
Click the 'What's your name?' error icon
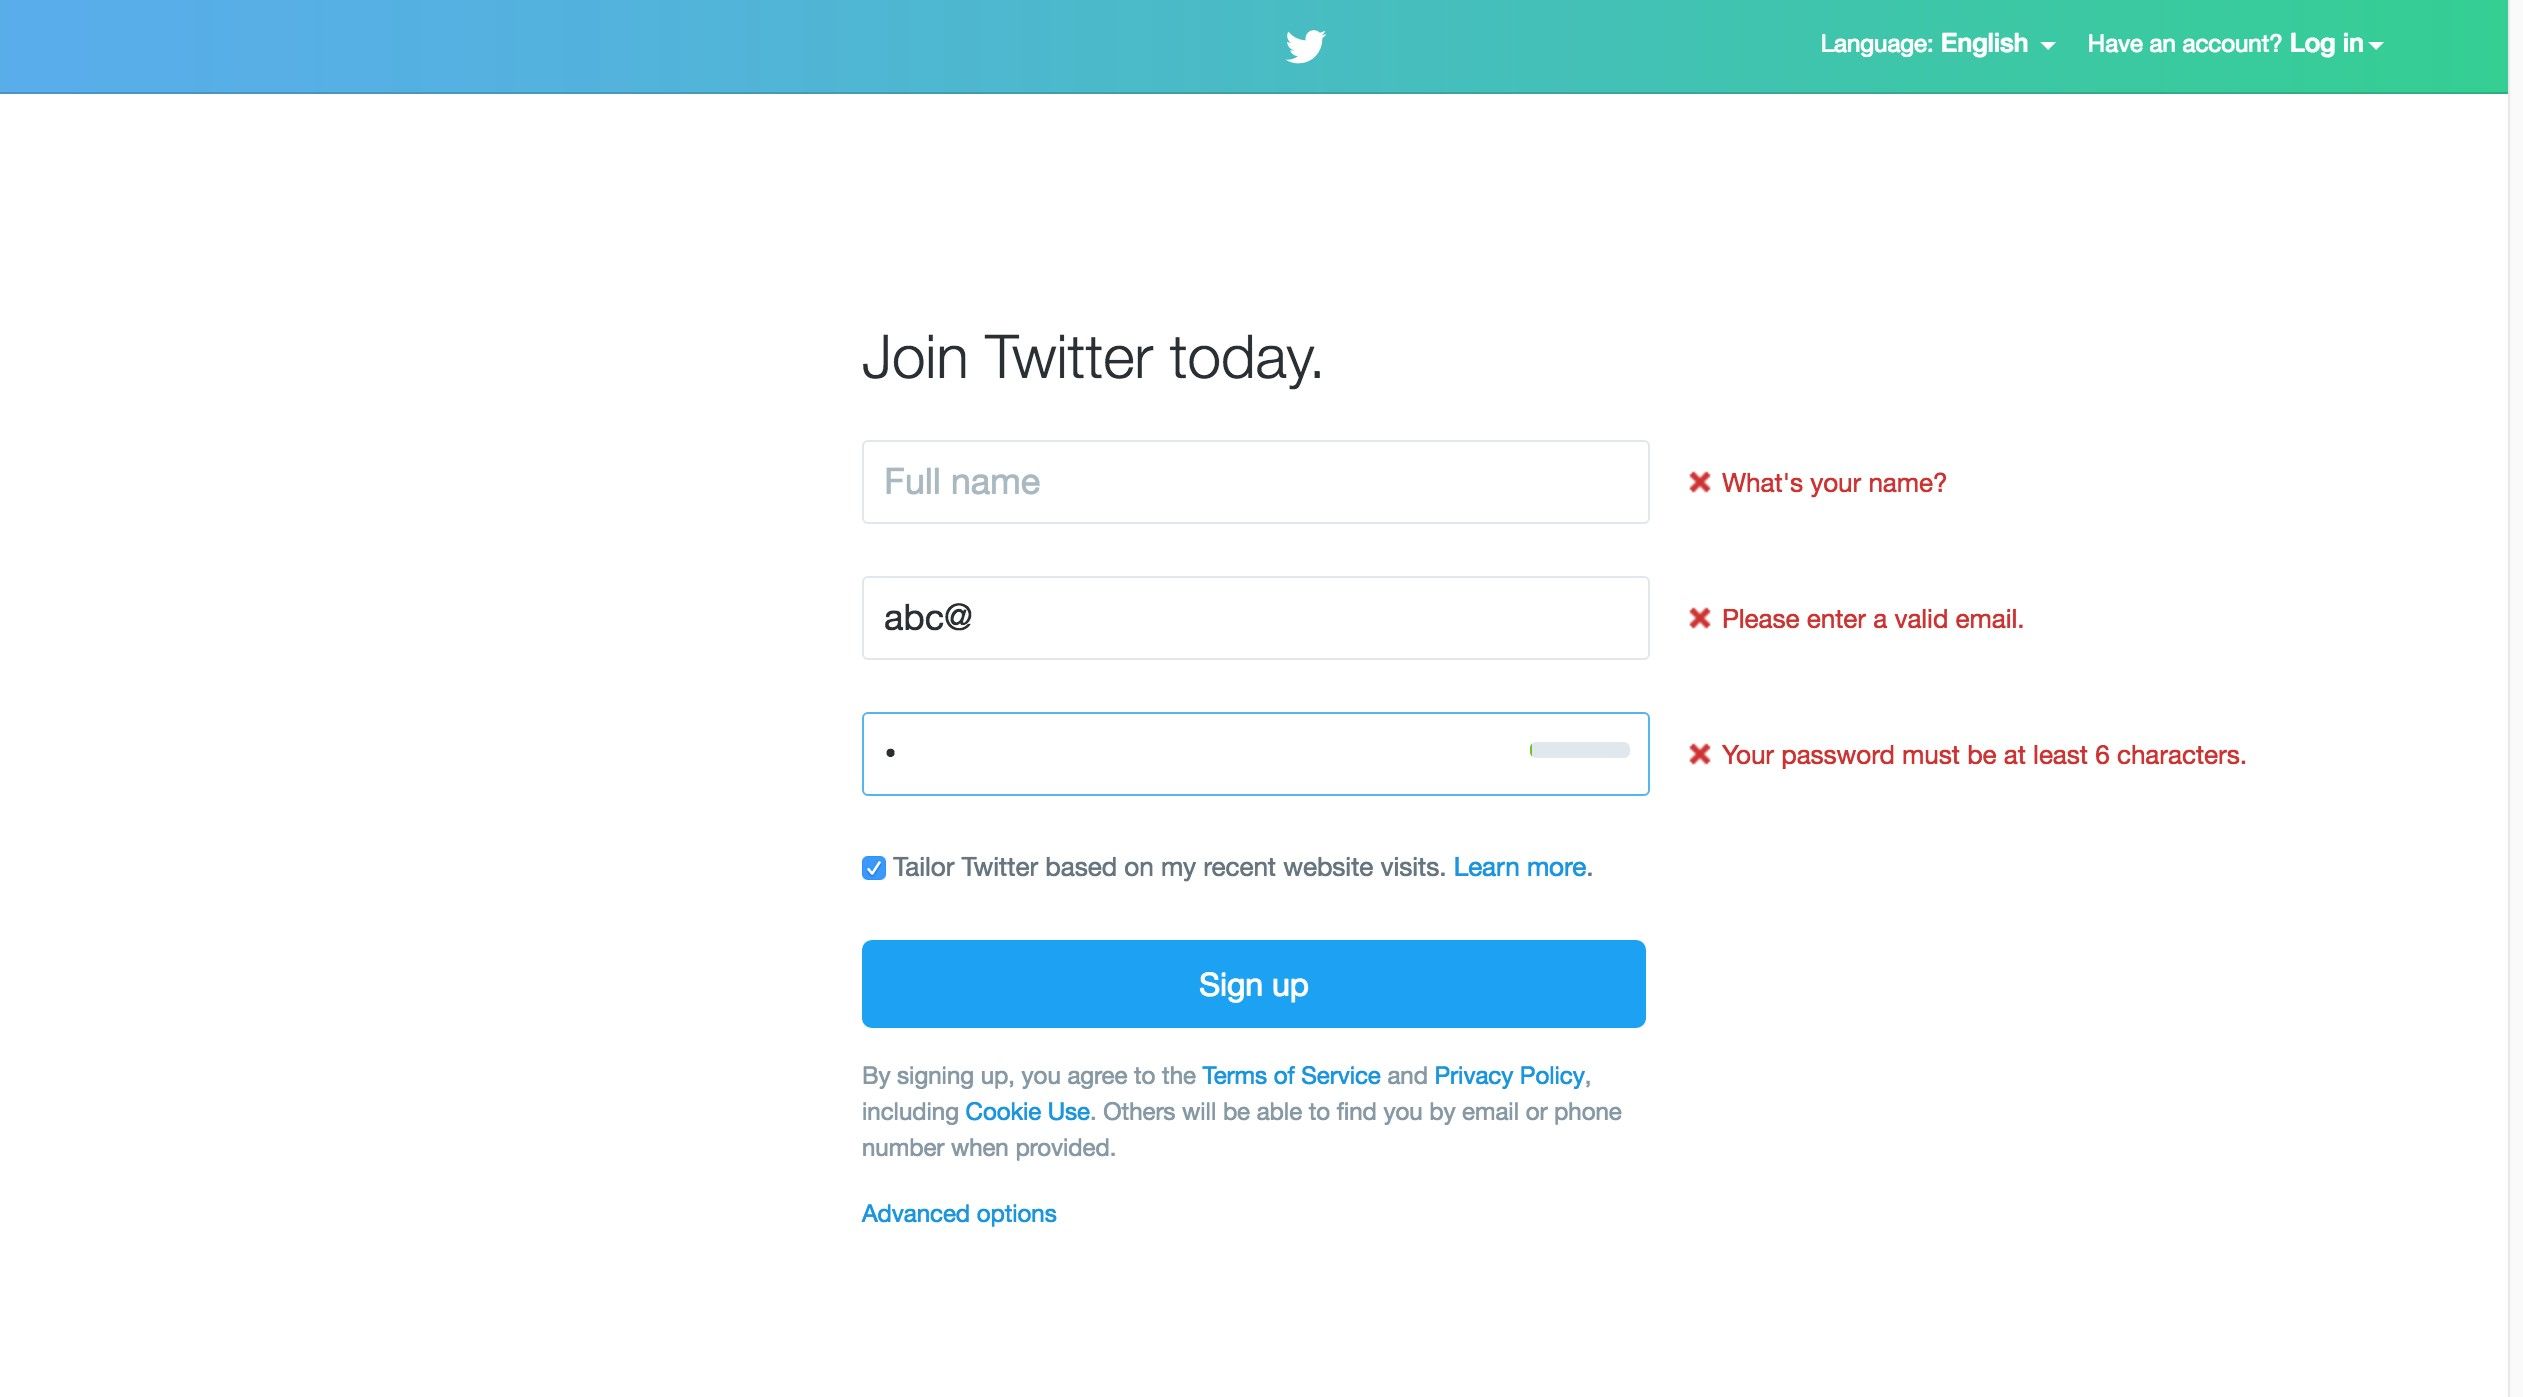tap(1697, 482)
